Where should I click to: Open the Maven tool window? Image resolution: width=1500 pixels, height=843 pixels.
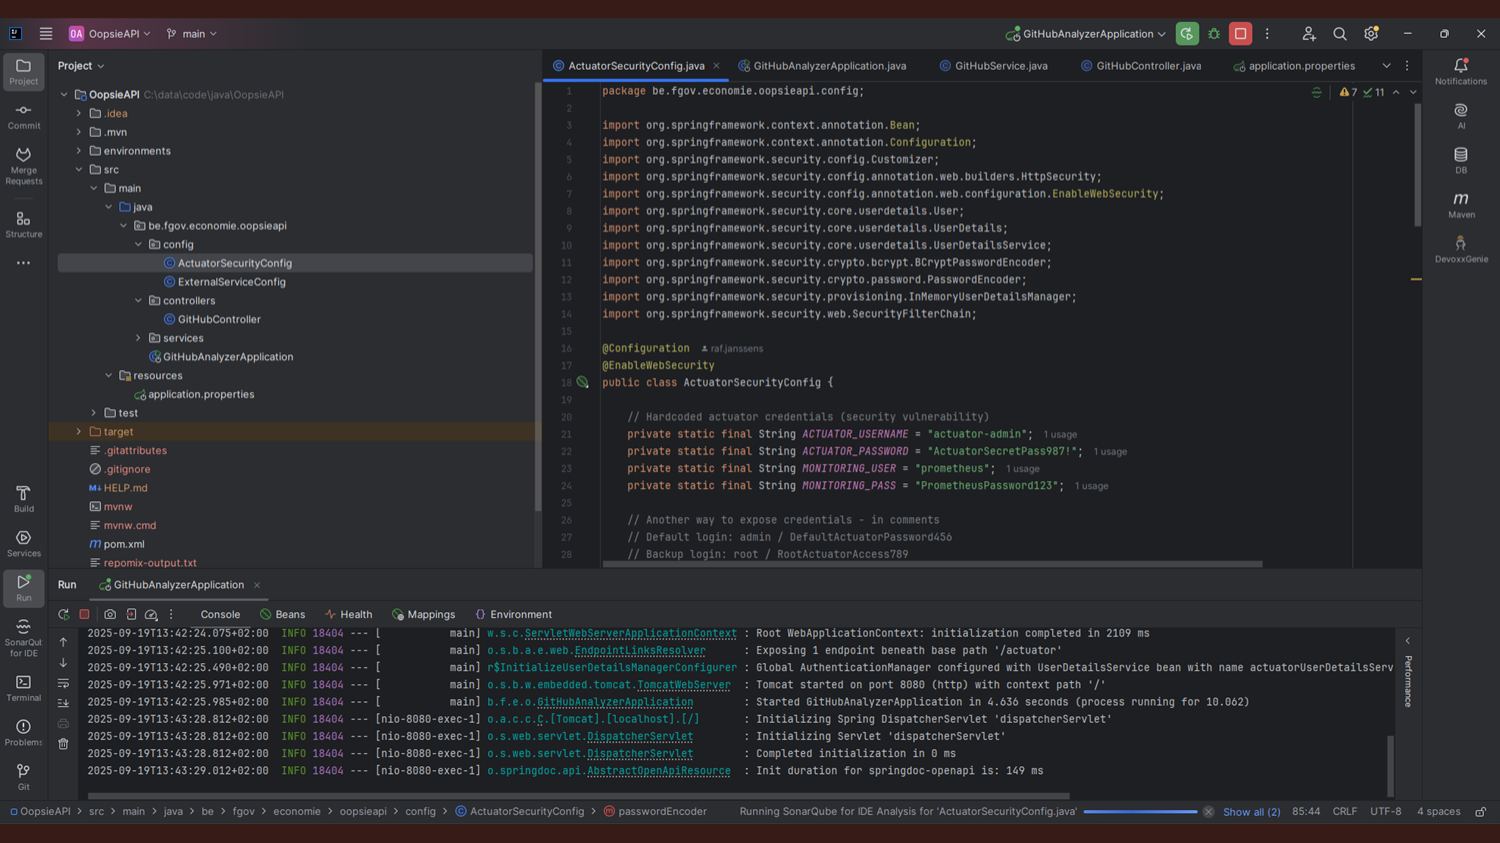click(x=1461, y=204)
